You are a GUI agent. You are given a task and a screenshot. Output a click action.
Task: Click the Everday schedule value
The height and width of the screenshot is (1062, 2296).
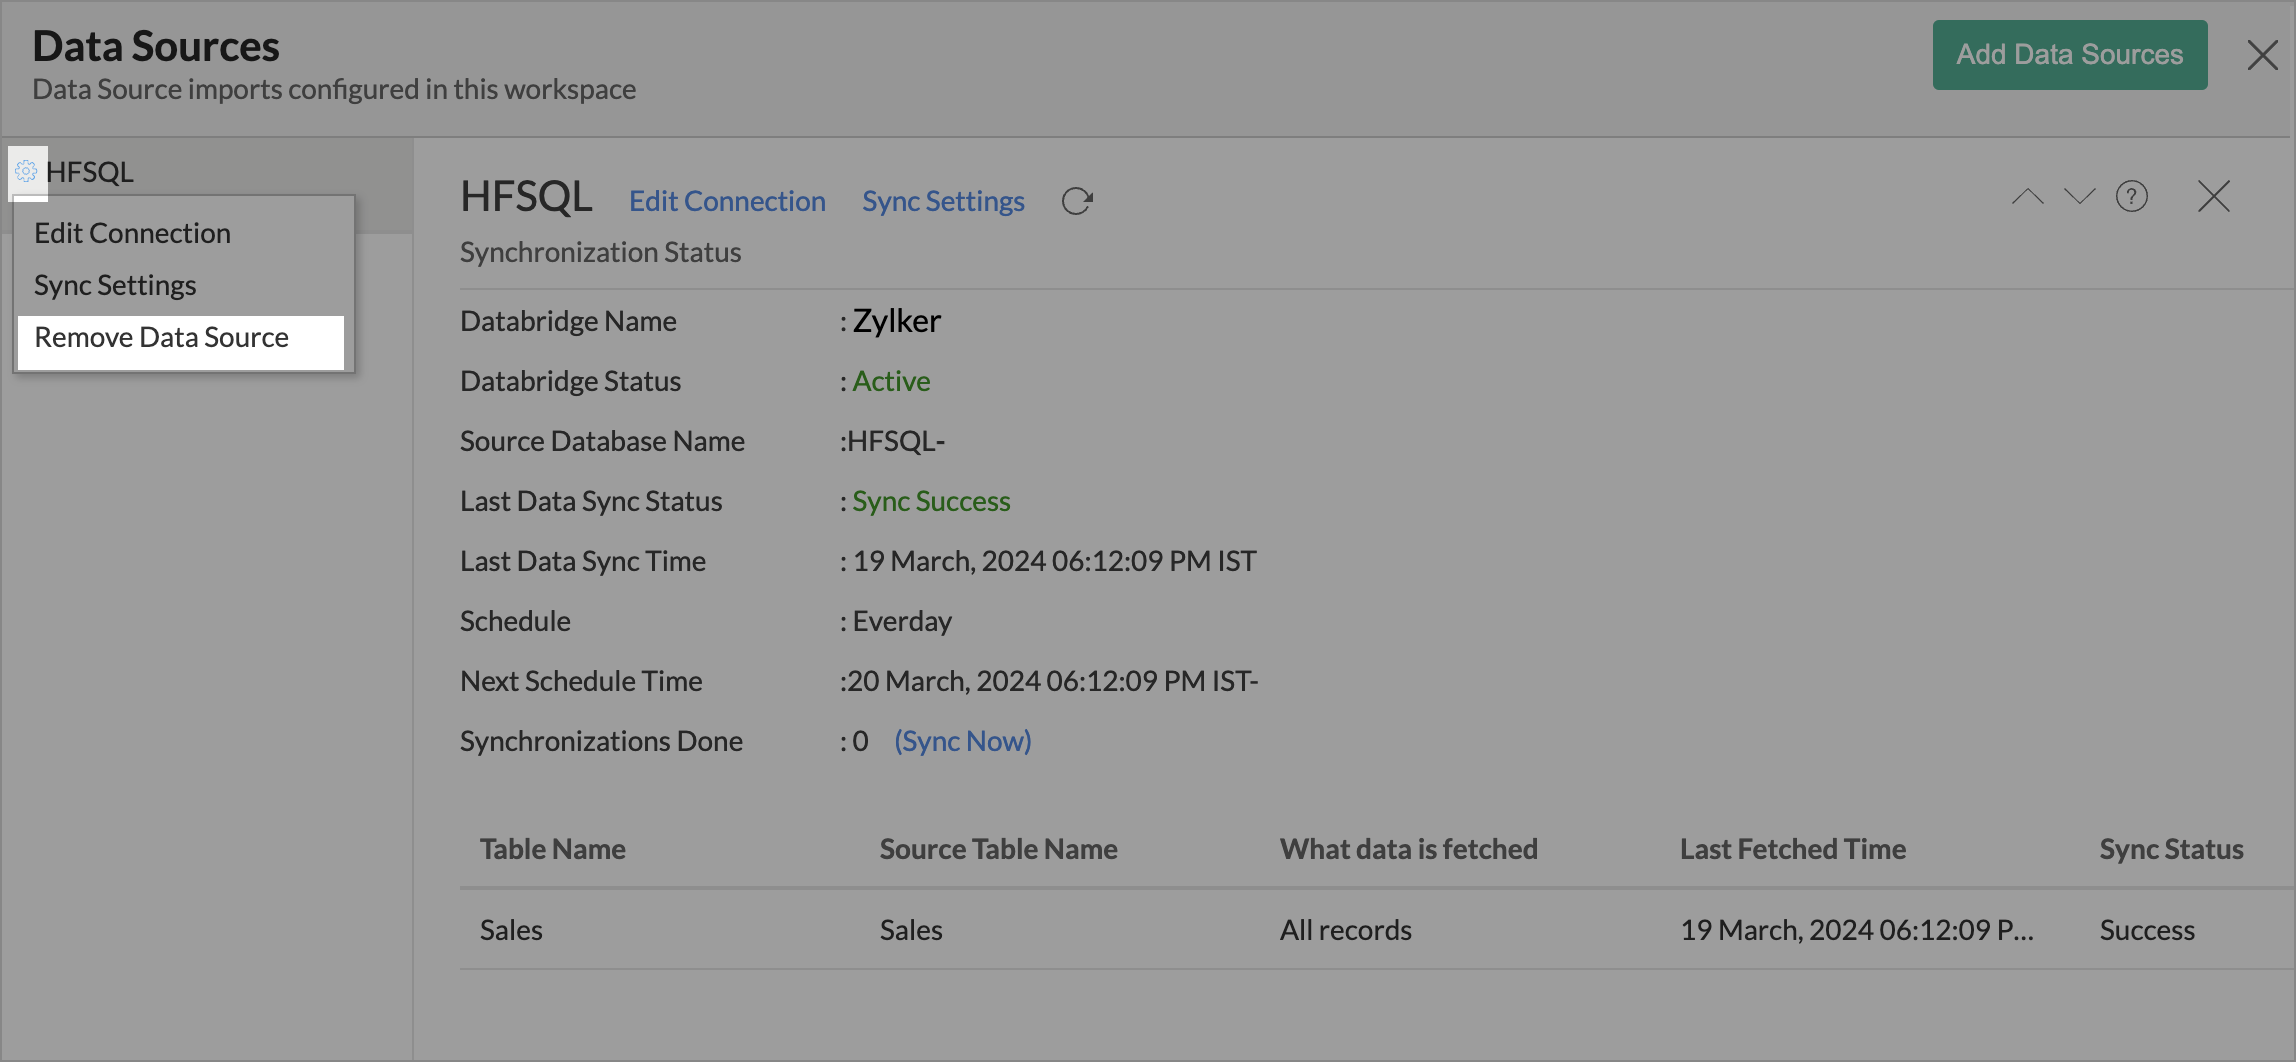[902, 621]
